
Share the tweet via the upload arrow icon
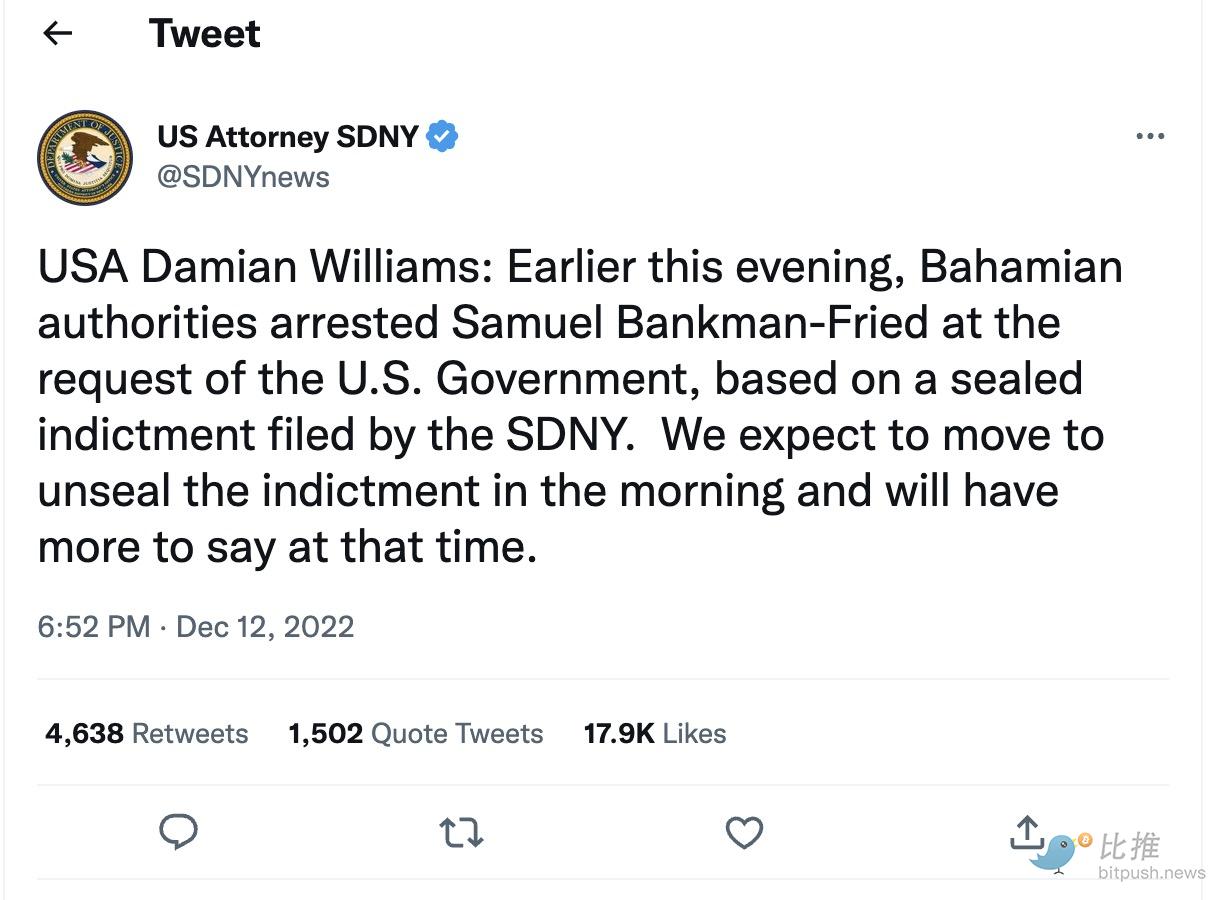point(1027,832)
